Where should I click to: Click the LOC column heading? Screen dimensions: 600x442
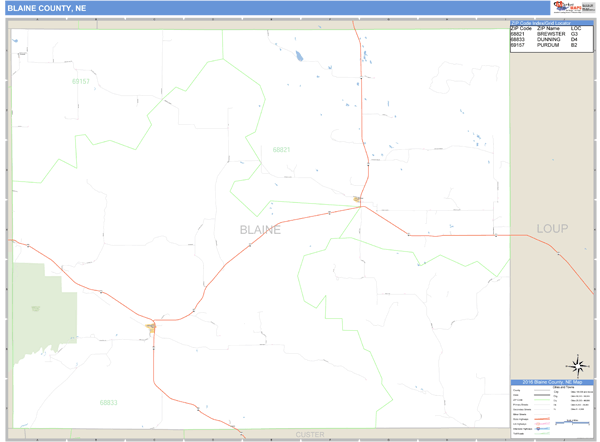tap(575, 28)
